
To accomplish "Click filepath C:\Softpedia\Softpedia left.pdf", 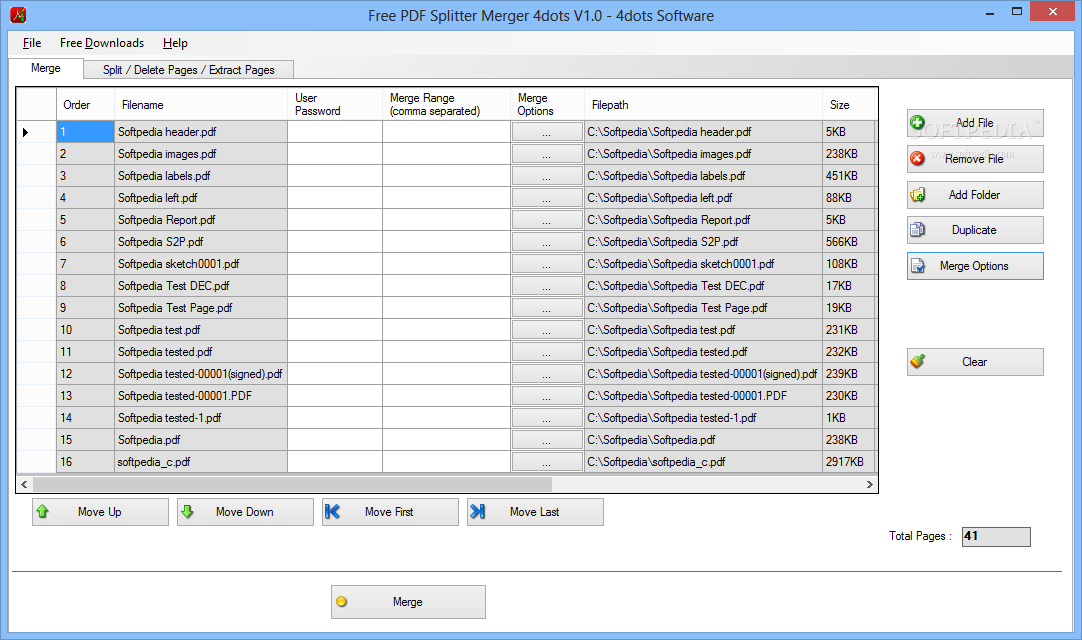I will click(x=703, y=198).
